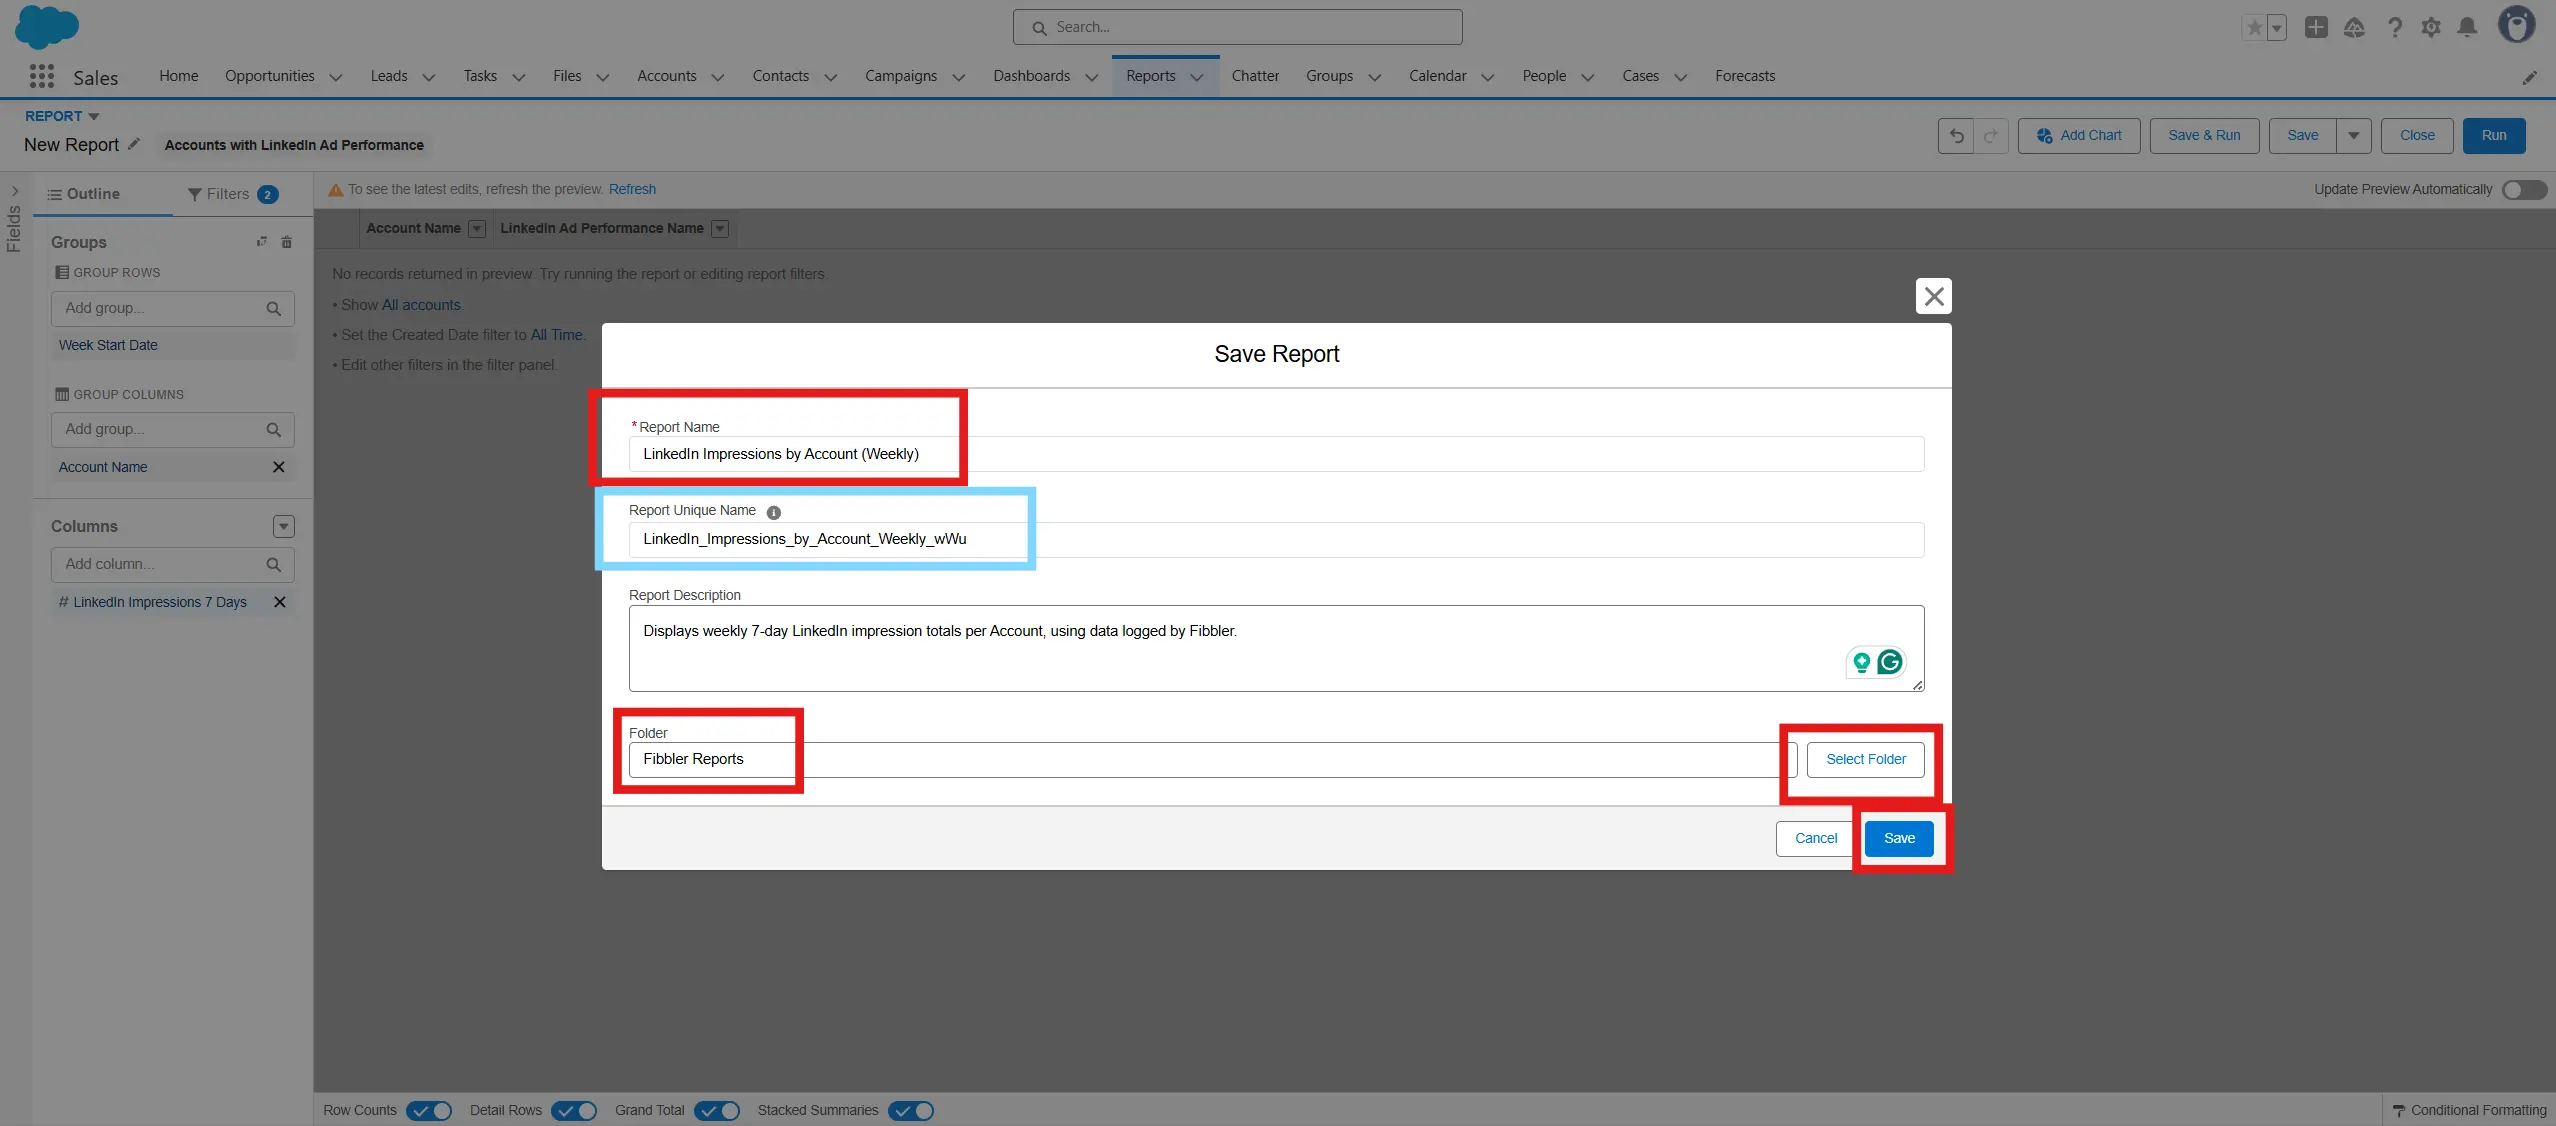The width and height of the screenshot is (2556, 1126).
Task: Open the App Launcher grid icon
Action: tap(41, 76)
